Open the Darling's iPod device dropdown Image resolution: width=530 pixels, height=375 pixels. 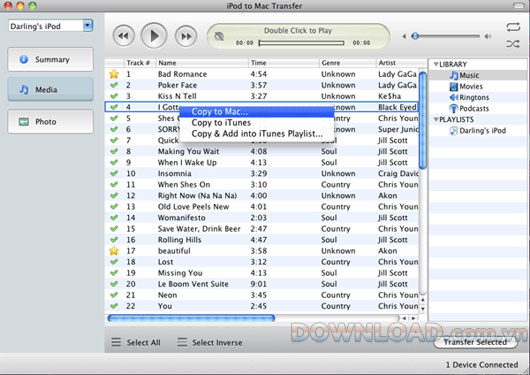(x=88, y=26)
